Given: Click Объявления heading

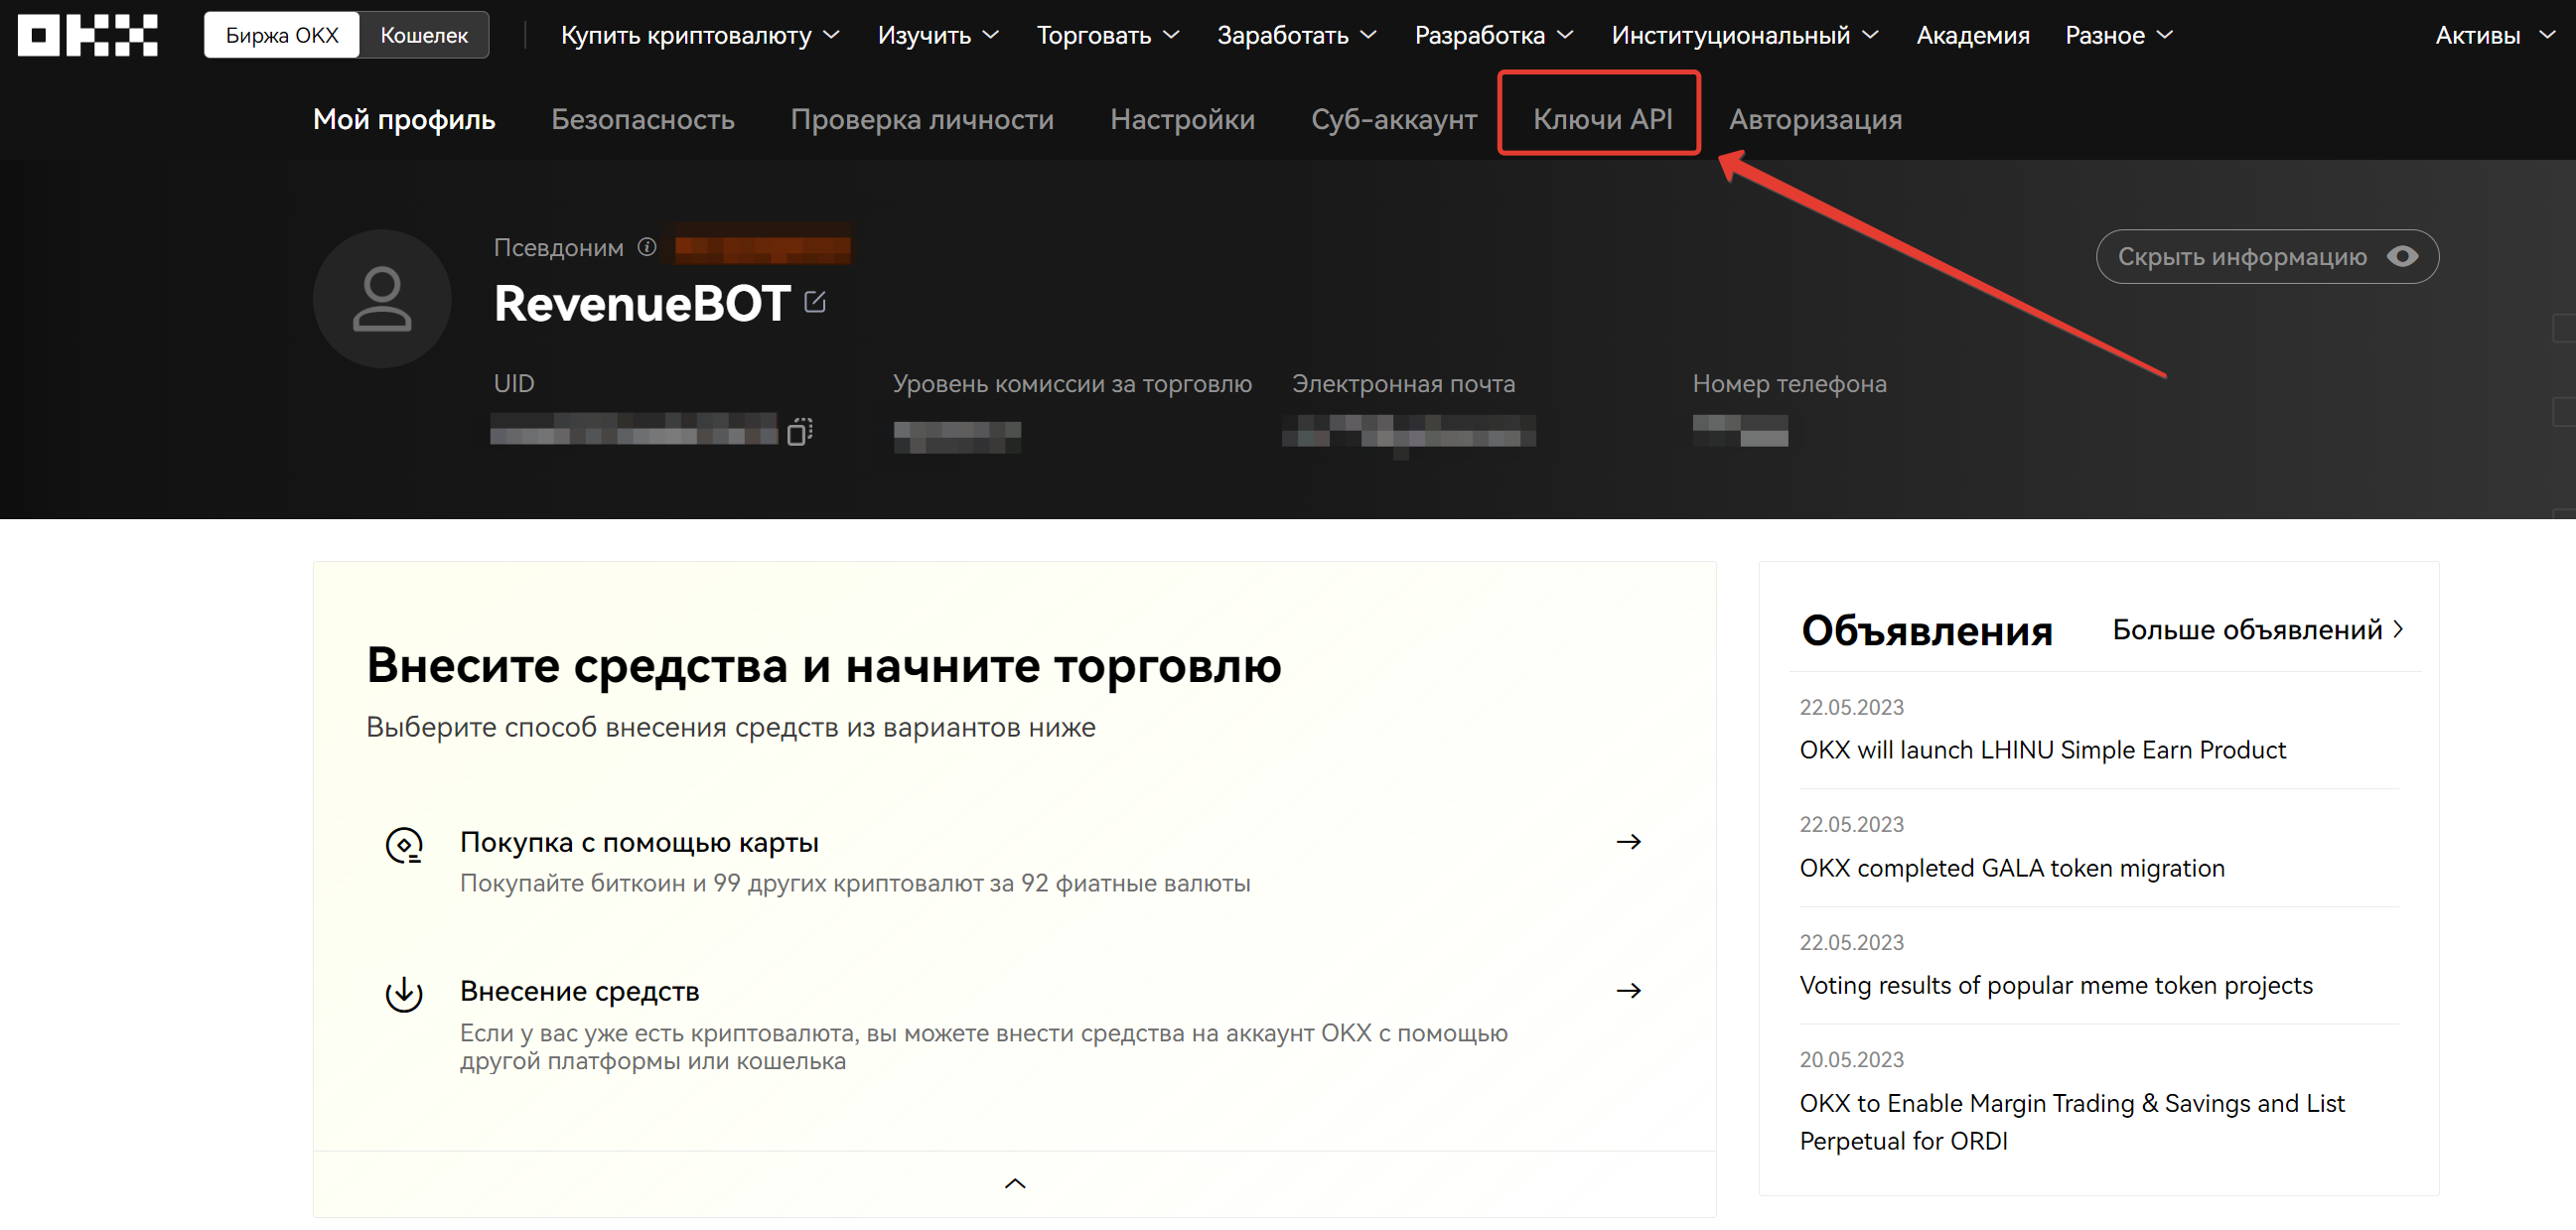Looking at the screenshot, I should point(1926,630).
